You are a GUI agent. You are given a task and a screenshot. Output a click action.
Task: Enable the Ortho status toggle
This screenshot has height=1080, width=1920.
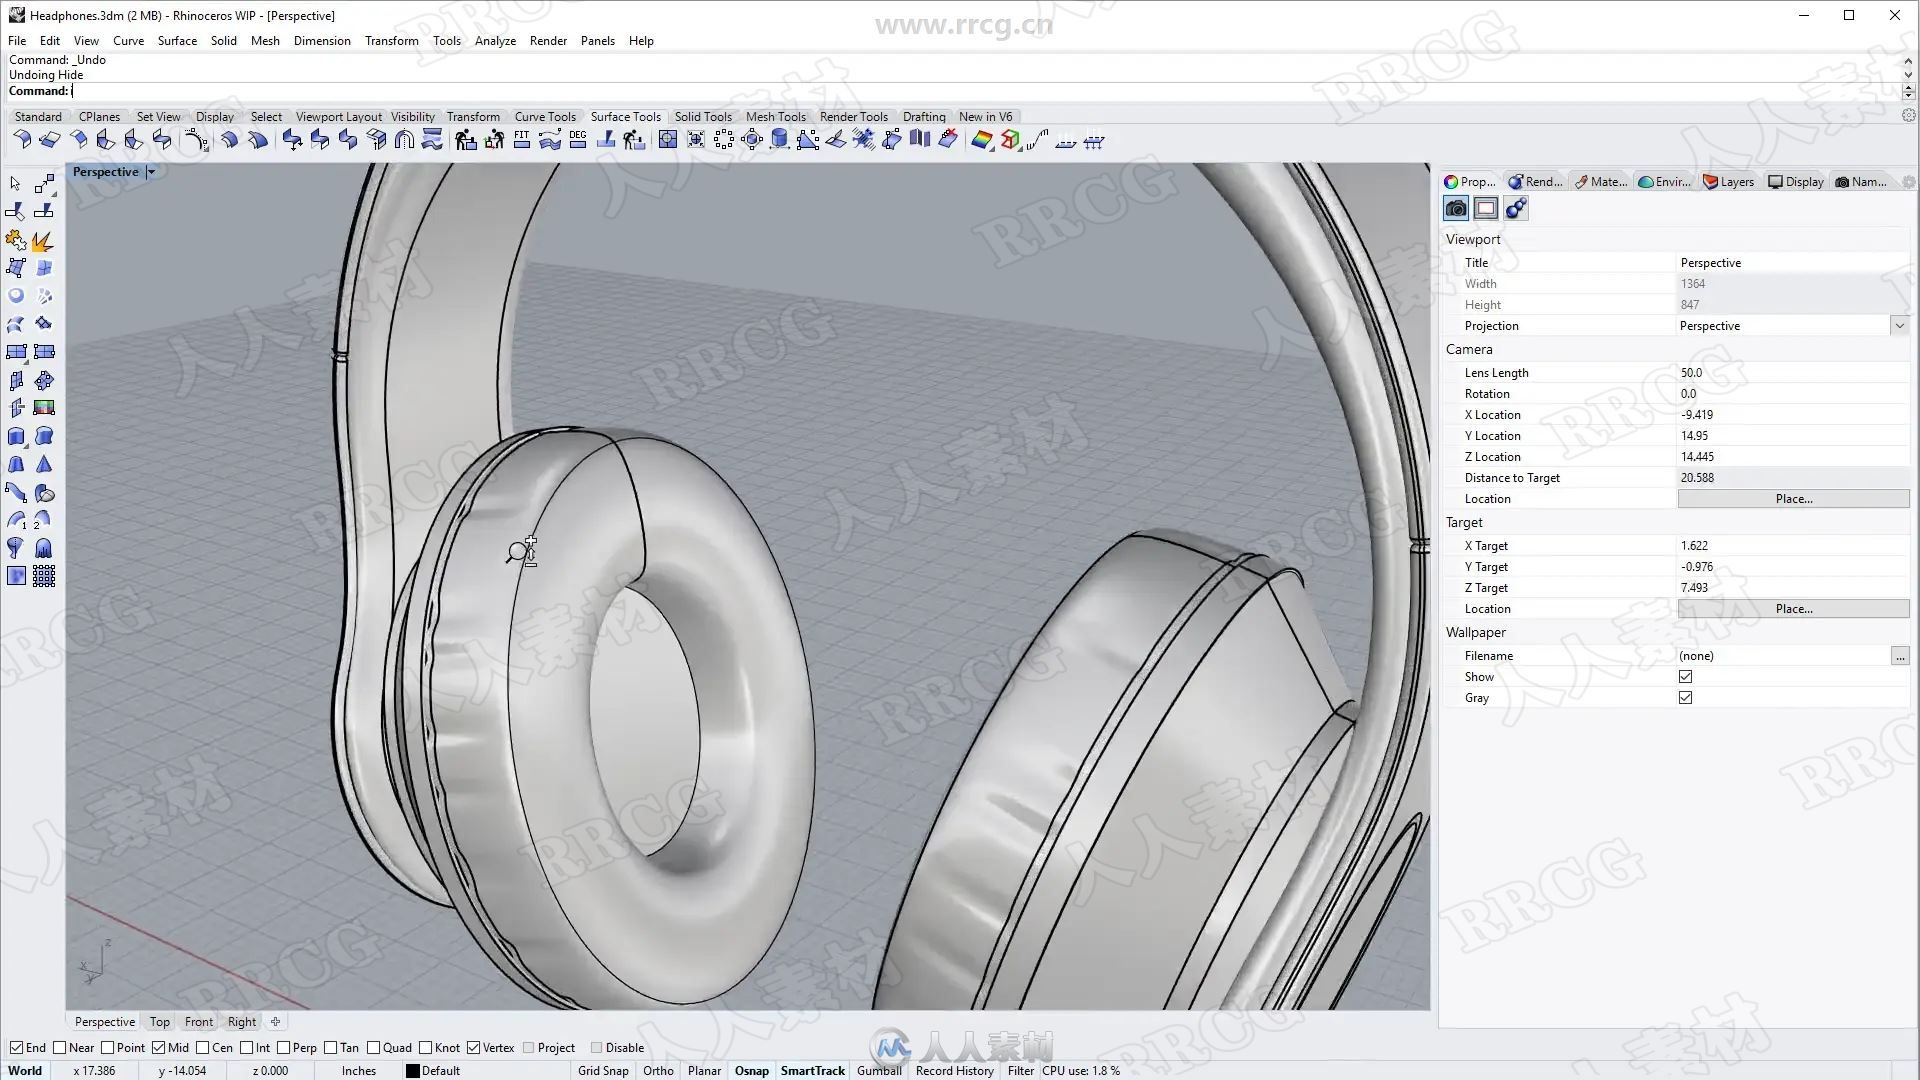658,1069
